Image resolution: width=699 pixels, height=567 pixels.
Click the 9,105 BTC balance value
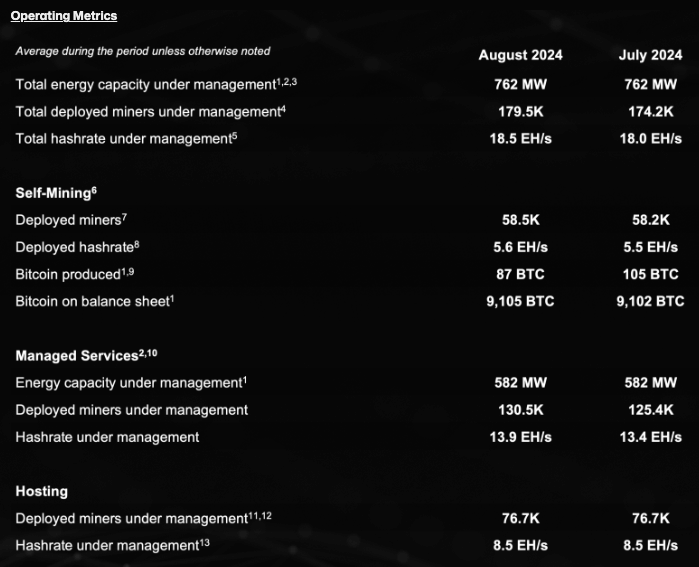point(520,301)
